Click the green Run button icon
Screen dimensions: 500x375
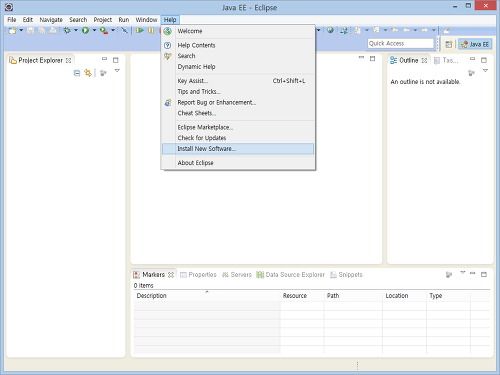[85, 30]
